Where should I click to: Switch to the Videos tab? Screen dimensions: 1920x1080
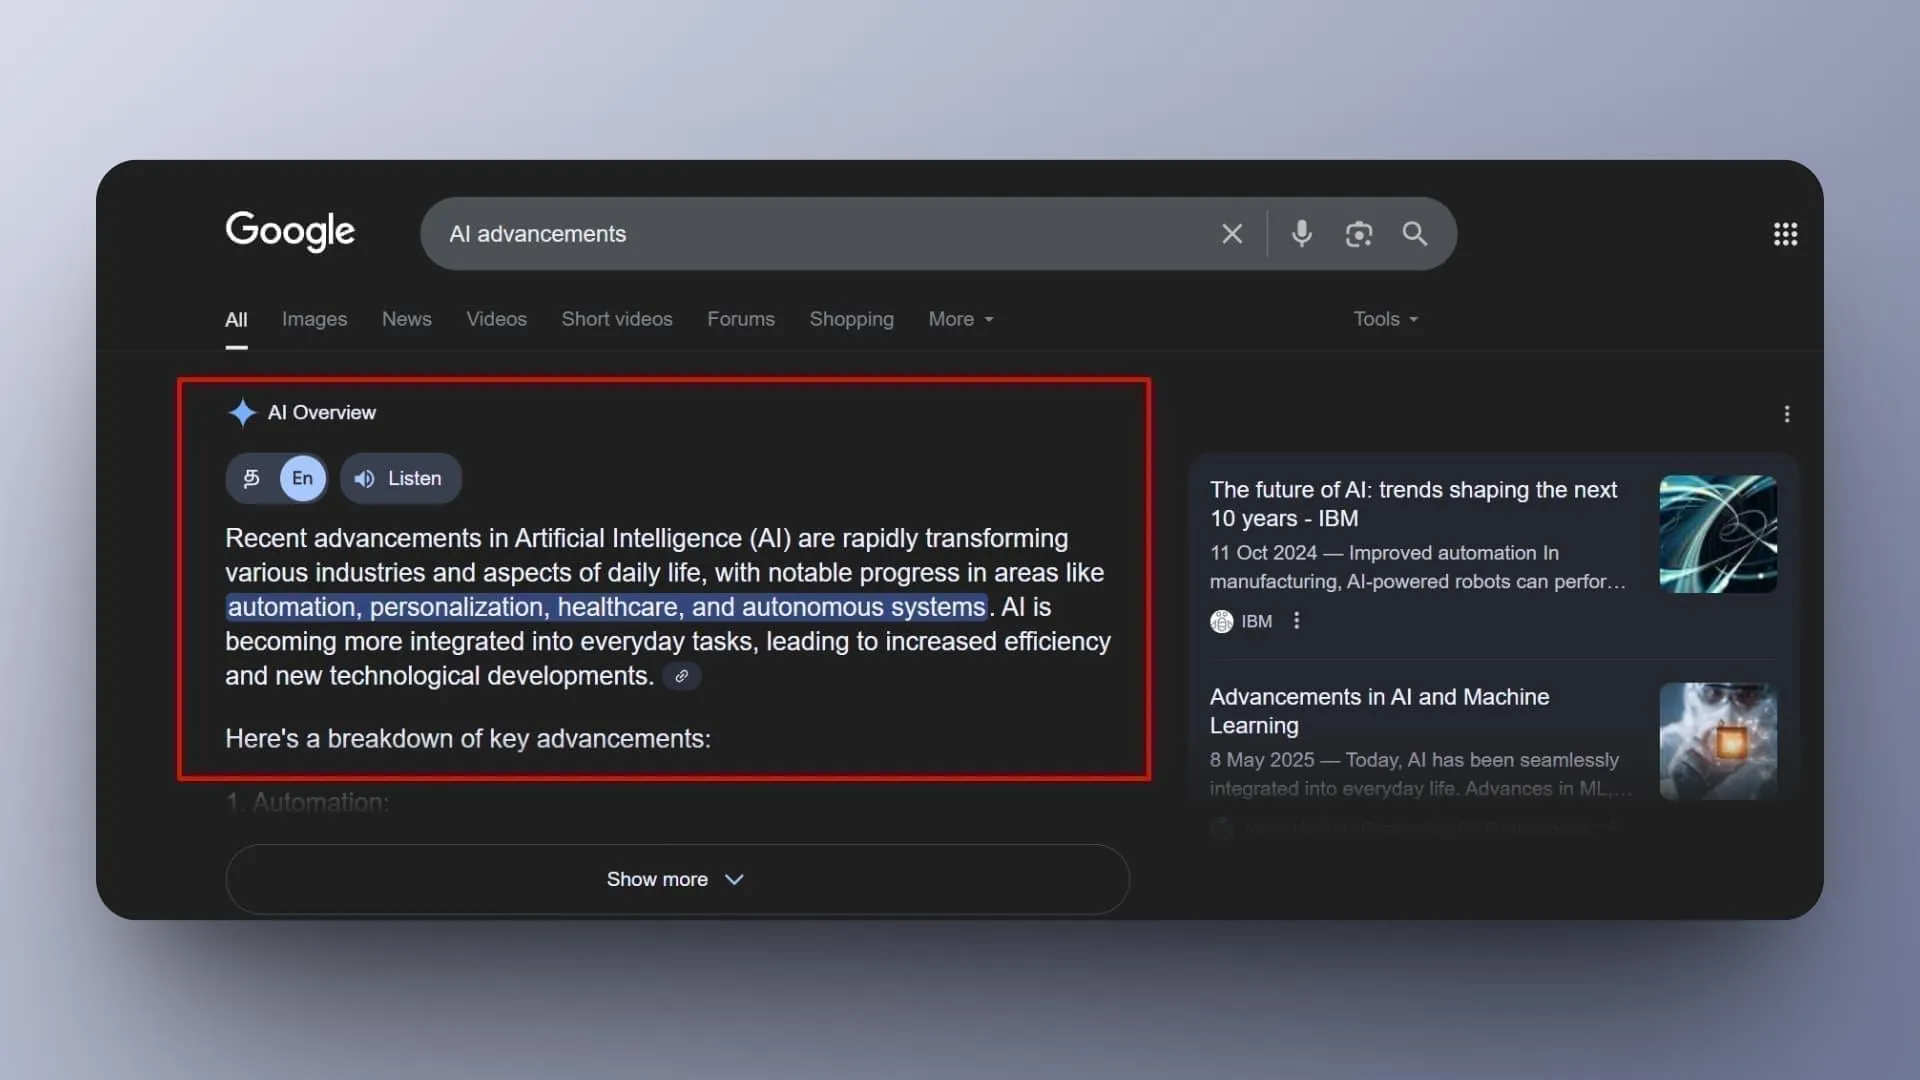pos(496,319)
